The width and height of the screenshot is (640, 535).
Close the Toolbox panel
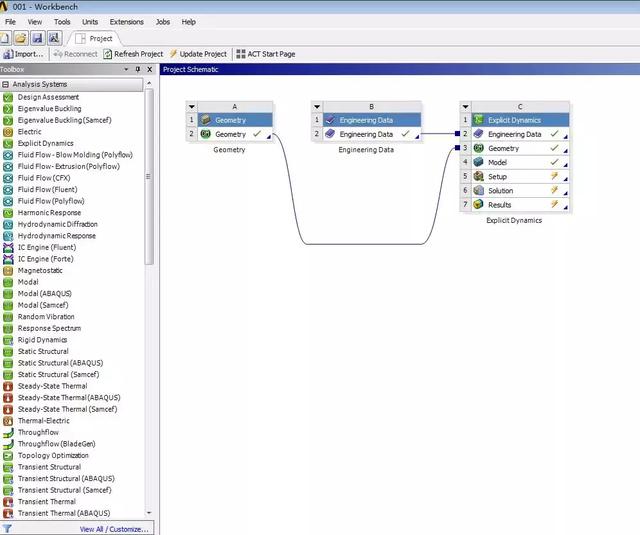(150, 69)
